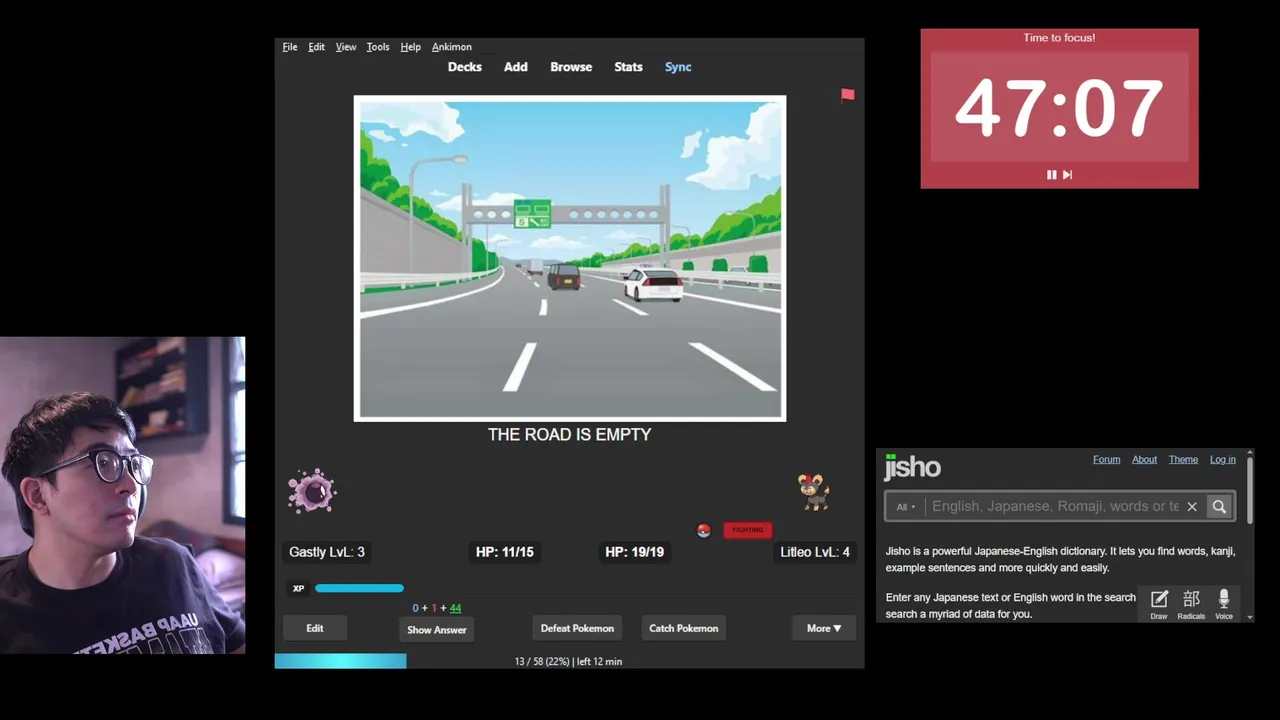
Task: Open Jisho Theme link
Action: (x=1183, y=460)
